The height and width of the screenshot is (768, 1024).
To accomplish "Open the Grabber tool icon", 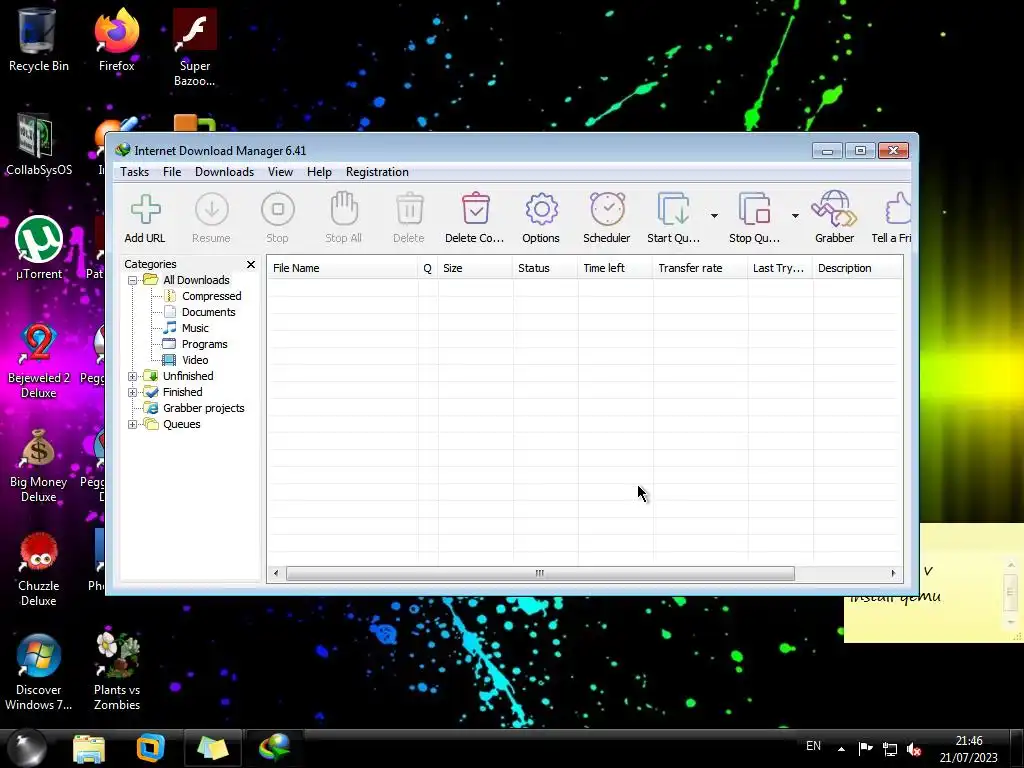I will pos(834,209).
